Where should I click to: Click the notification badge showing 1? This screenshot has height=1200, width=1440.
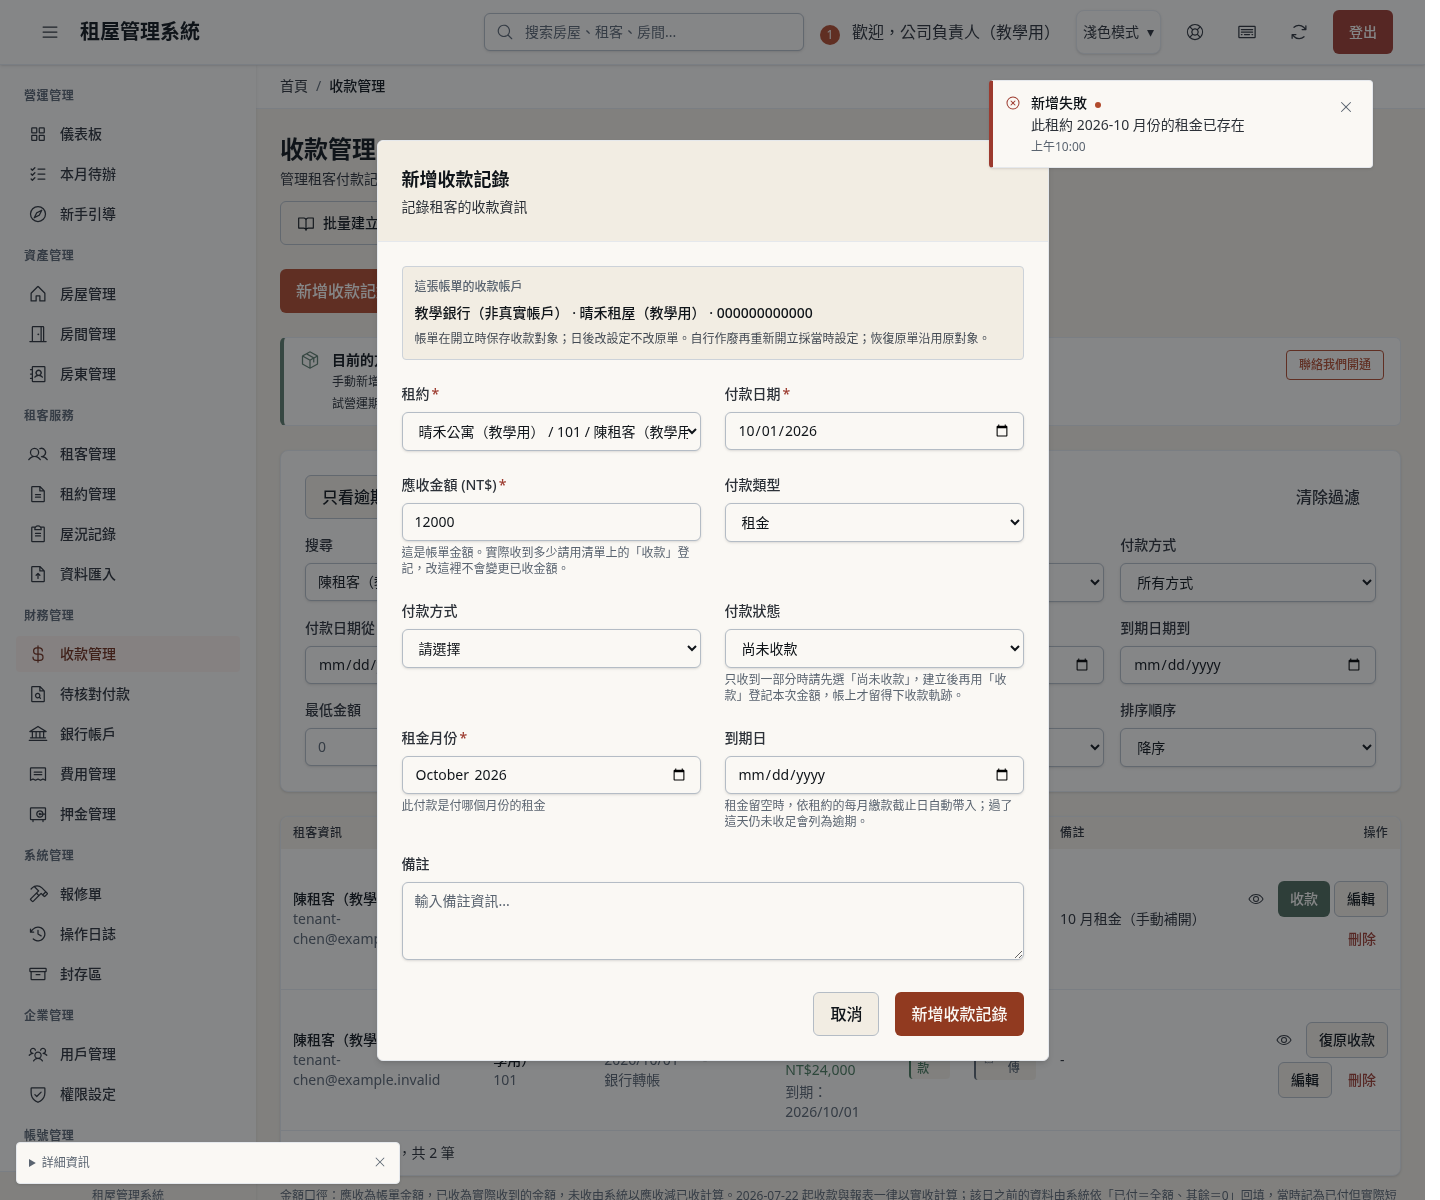click(829, 34)
